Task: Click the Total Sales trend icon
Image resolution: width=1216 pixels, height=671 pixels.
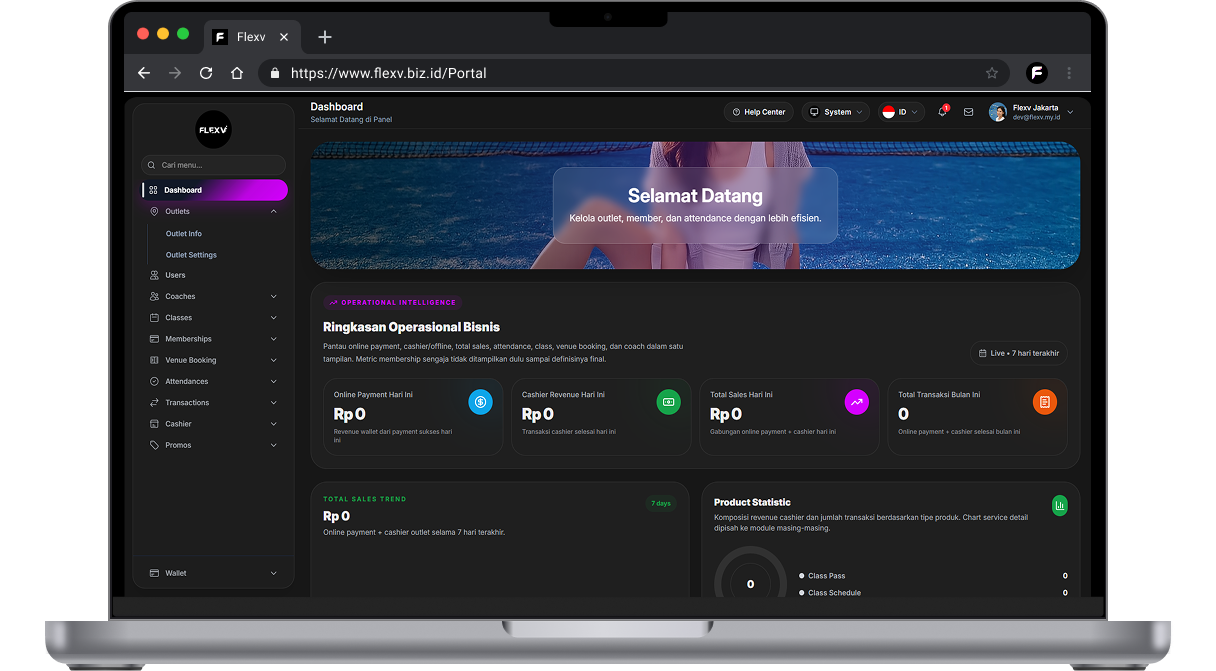Action: [857, 402]
